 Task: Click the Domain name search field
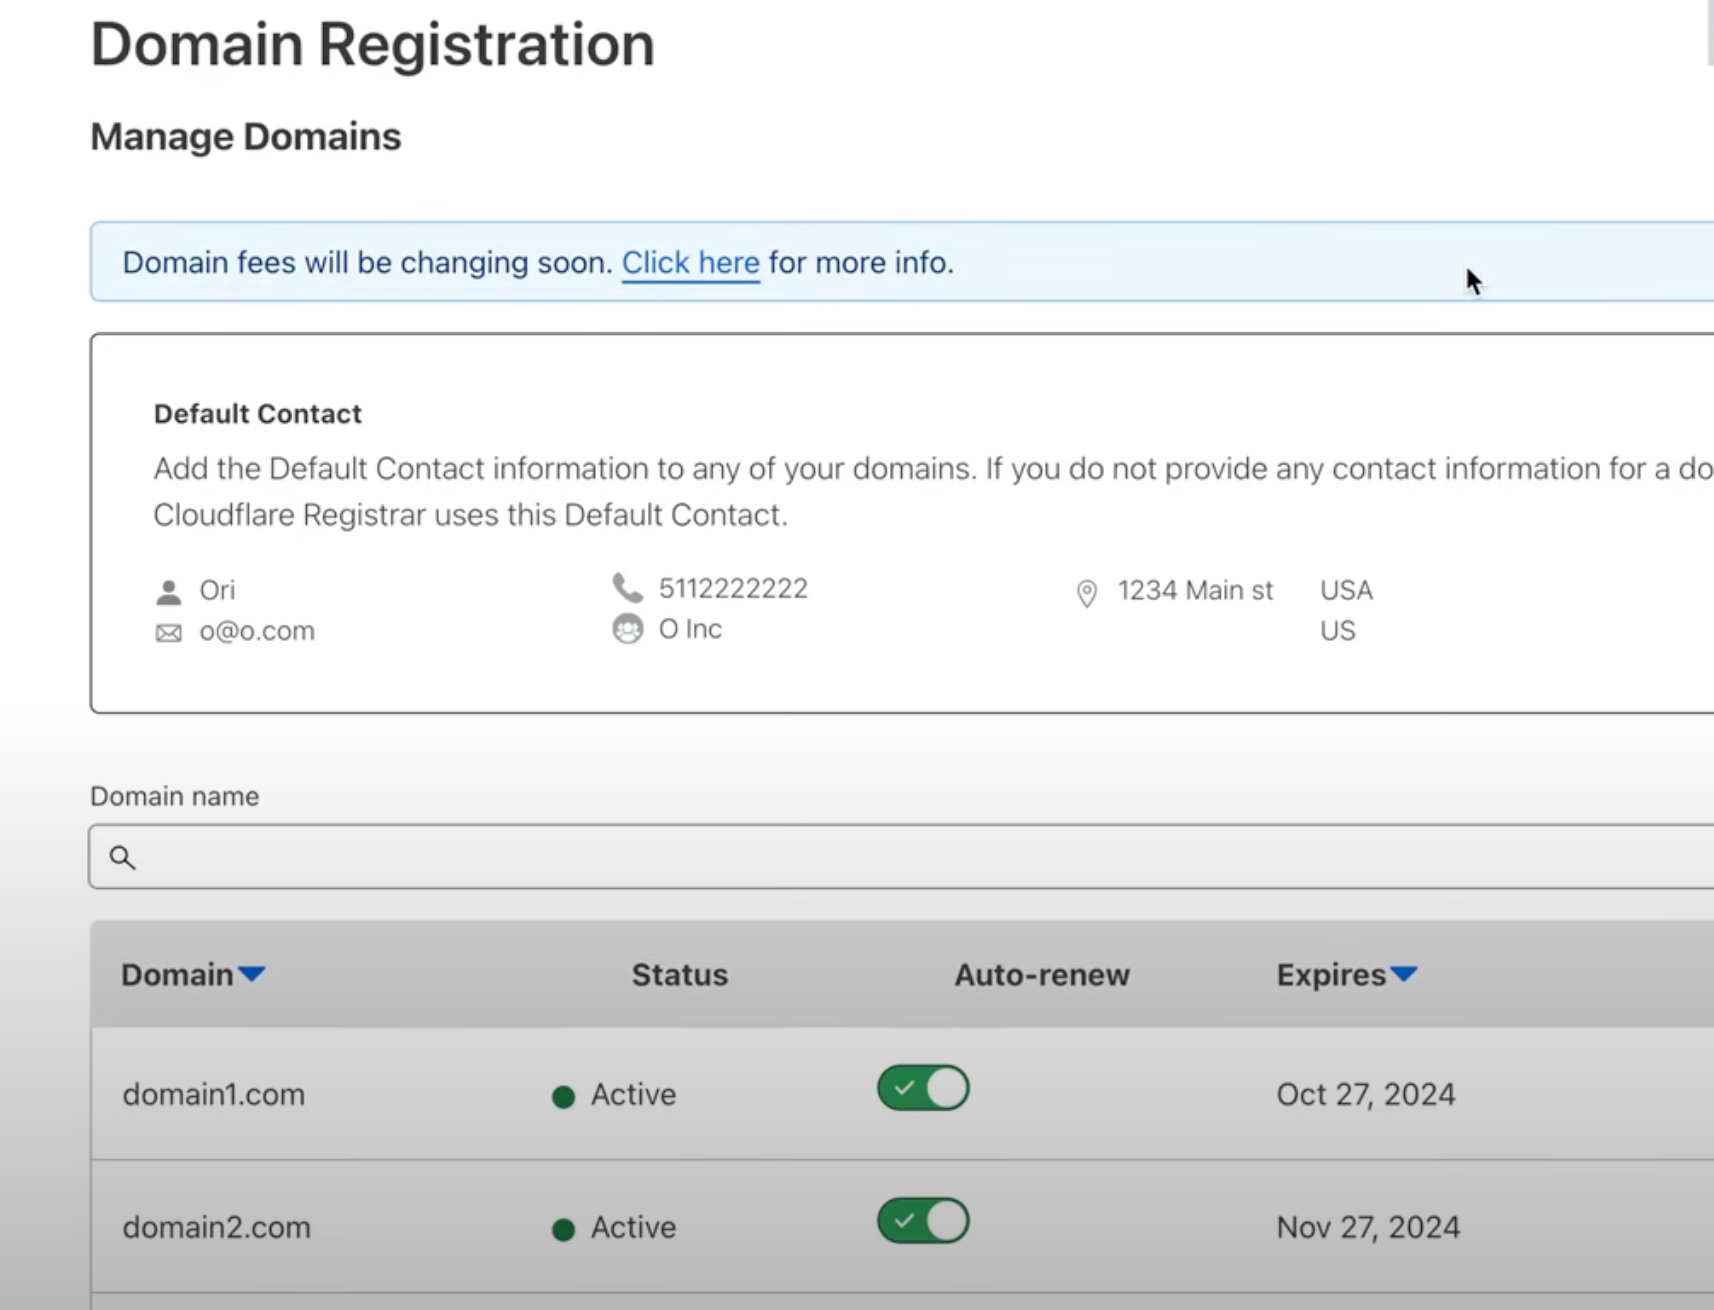click(600, 857)
